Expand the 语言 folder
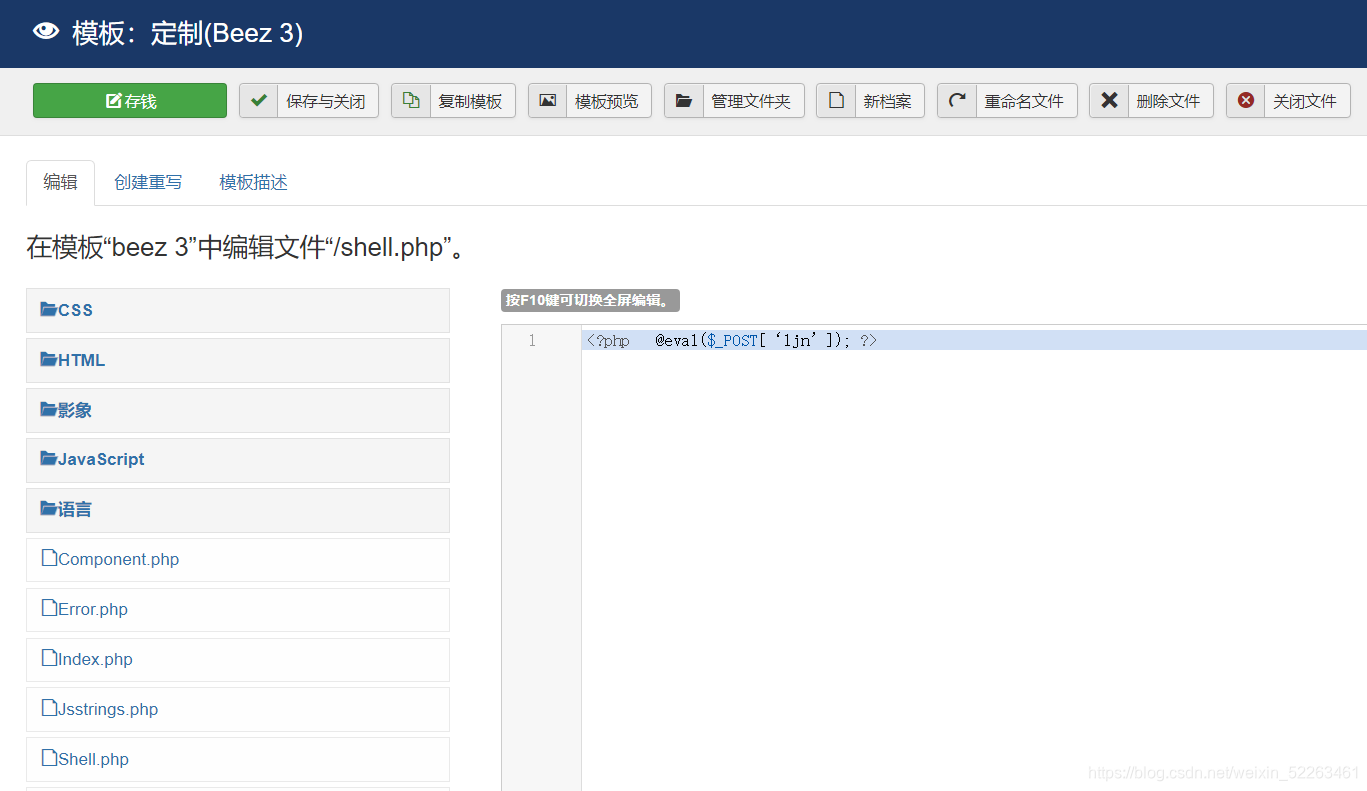This screenshot has width=1367, height=791. [238, 509]
